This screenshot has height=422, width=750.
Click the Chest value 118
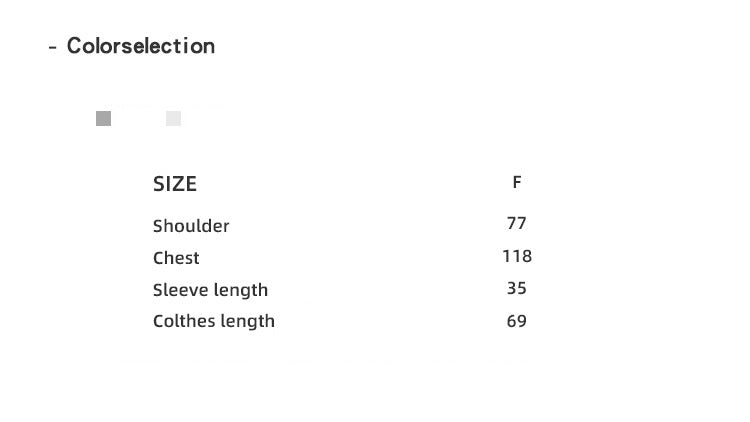coord(517,256)
